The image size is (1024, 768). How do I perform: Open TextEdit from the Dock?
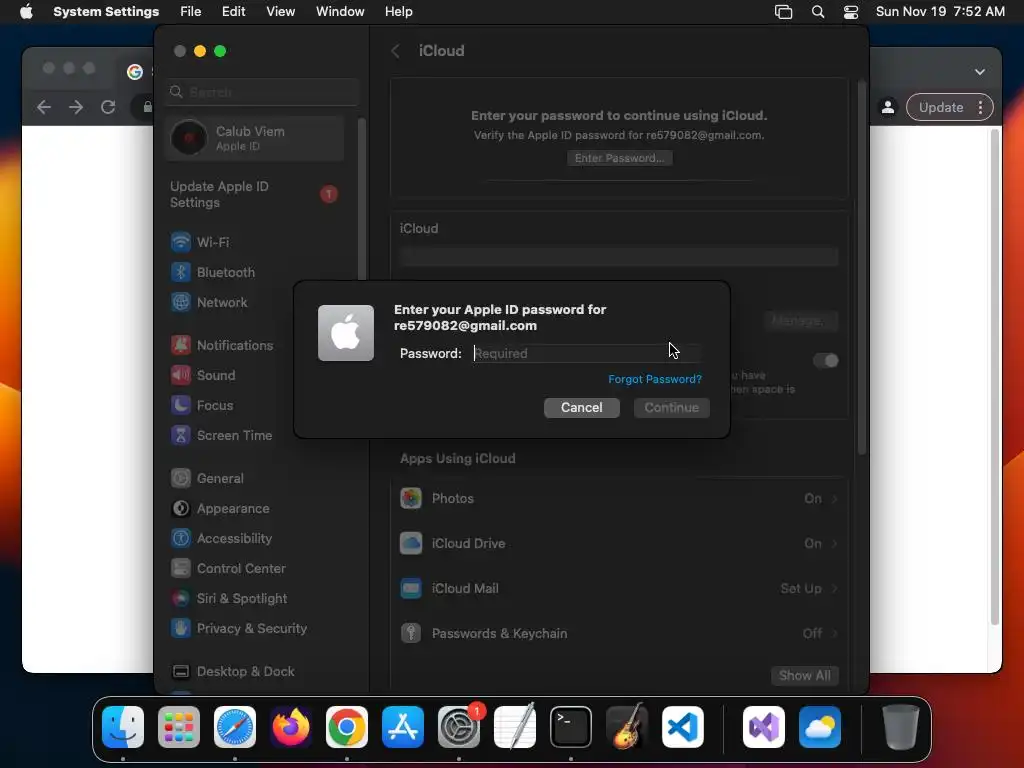[515, 727]
